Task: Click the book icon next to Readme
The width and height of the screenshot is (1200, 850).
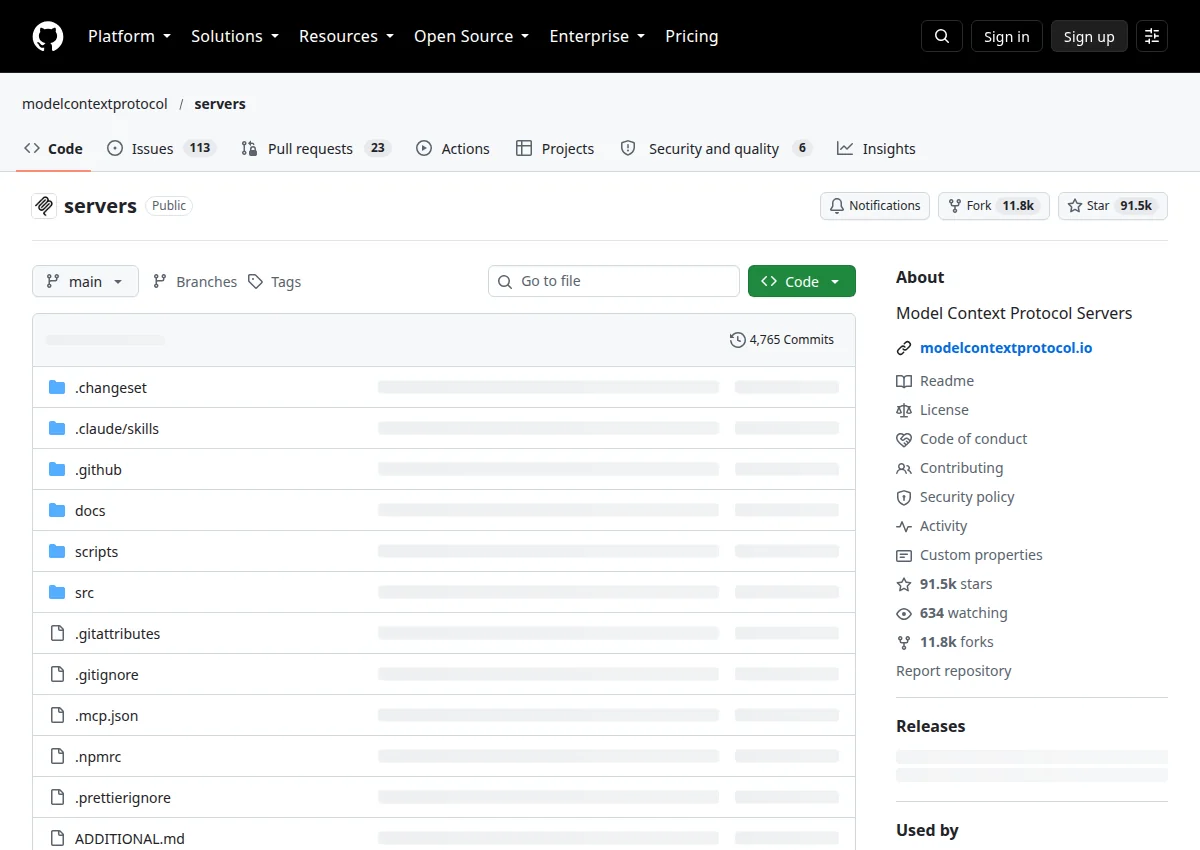Action: [x=904, y=381]
